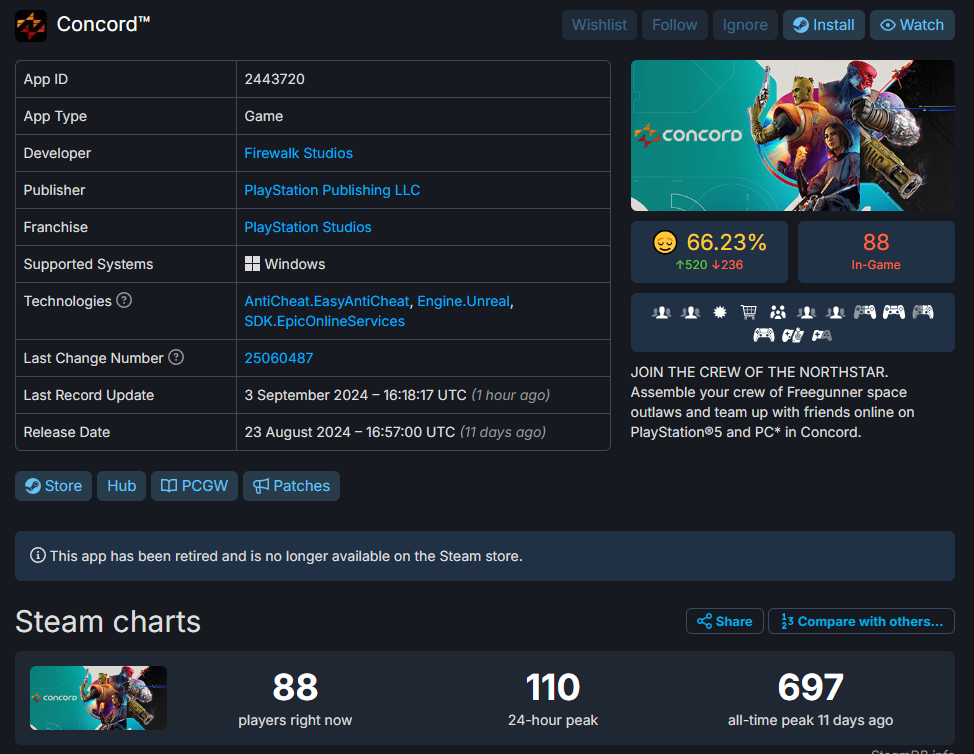Click the Concord header artwork image
974x754 pixels.
point(793,135)
